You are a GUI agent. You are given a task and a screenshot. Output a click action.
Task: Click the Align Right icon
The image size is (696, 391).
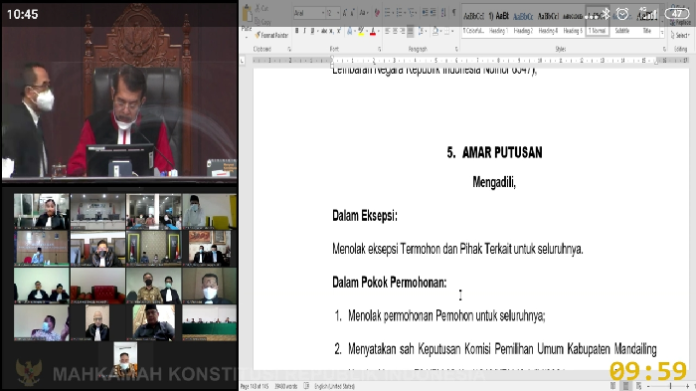point(403,31)
